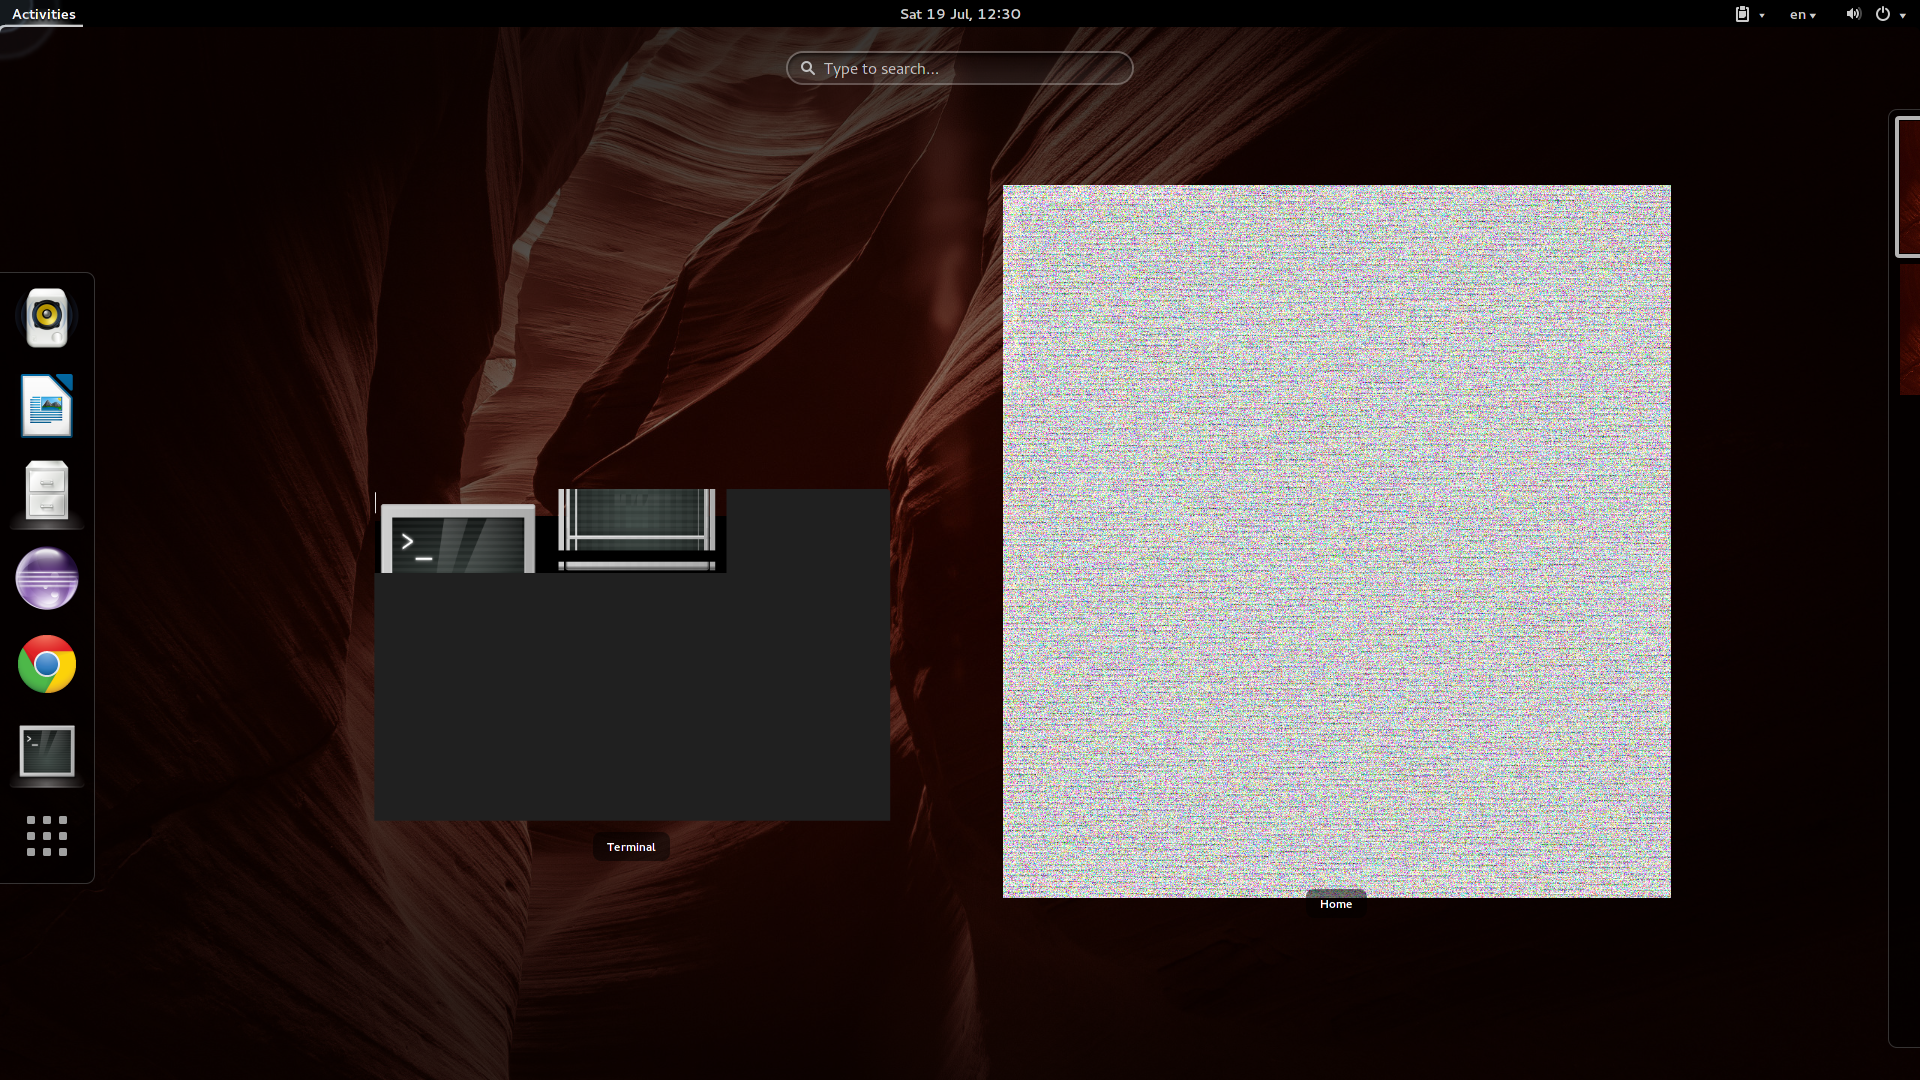Image resolution: width=1920 pixels, height=1080 pixels.
Task: Select the Home window preview
Action: click(1336, 540)
